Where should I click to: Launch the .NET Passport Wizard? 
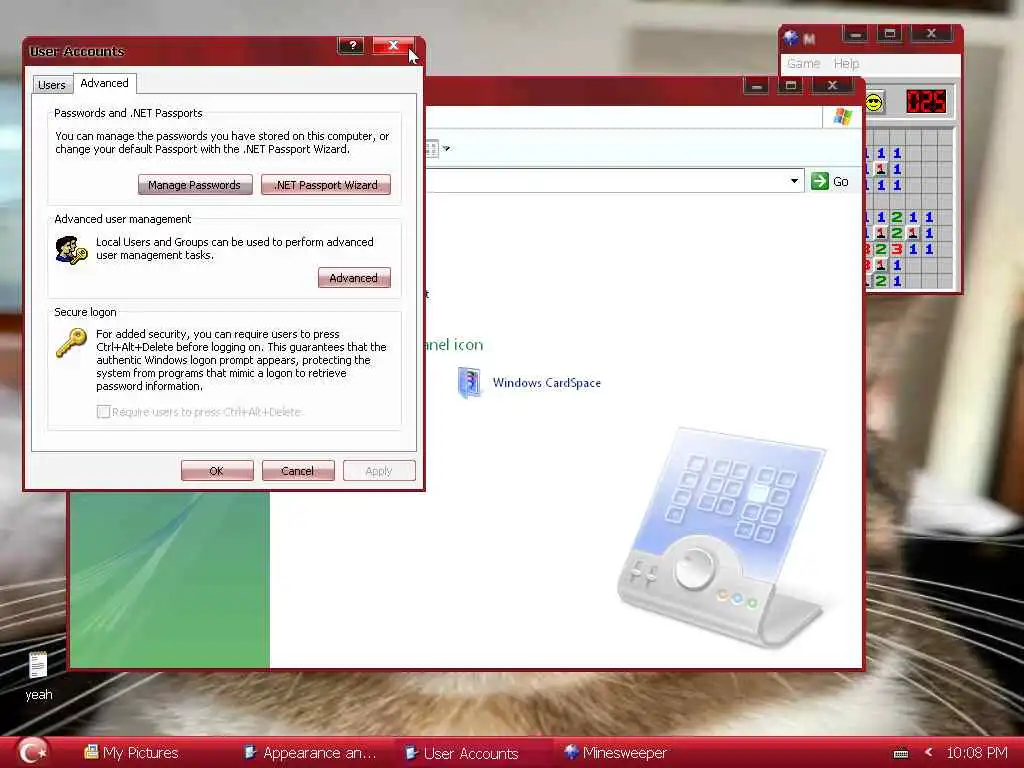326,185
